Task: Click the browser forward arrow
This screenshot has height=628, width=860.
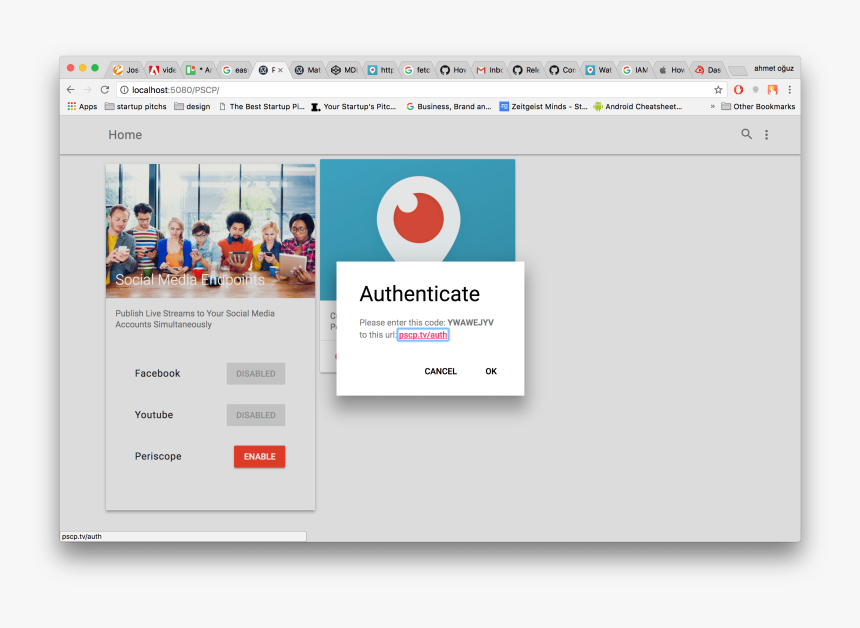Action: (86, 89)
